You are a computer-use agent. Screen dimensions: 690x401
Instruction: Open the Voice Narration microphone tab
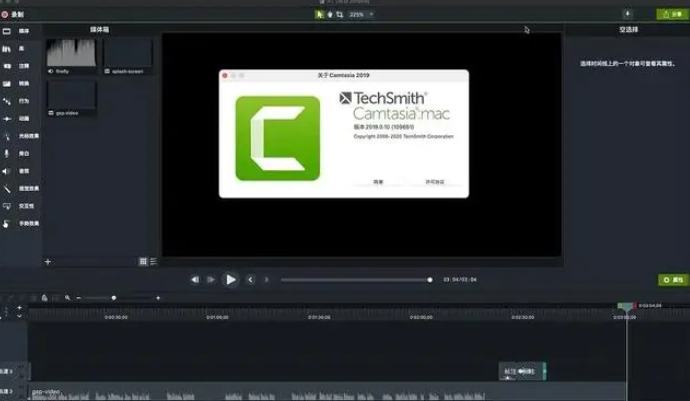(x=9, y=153)
